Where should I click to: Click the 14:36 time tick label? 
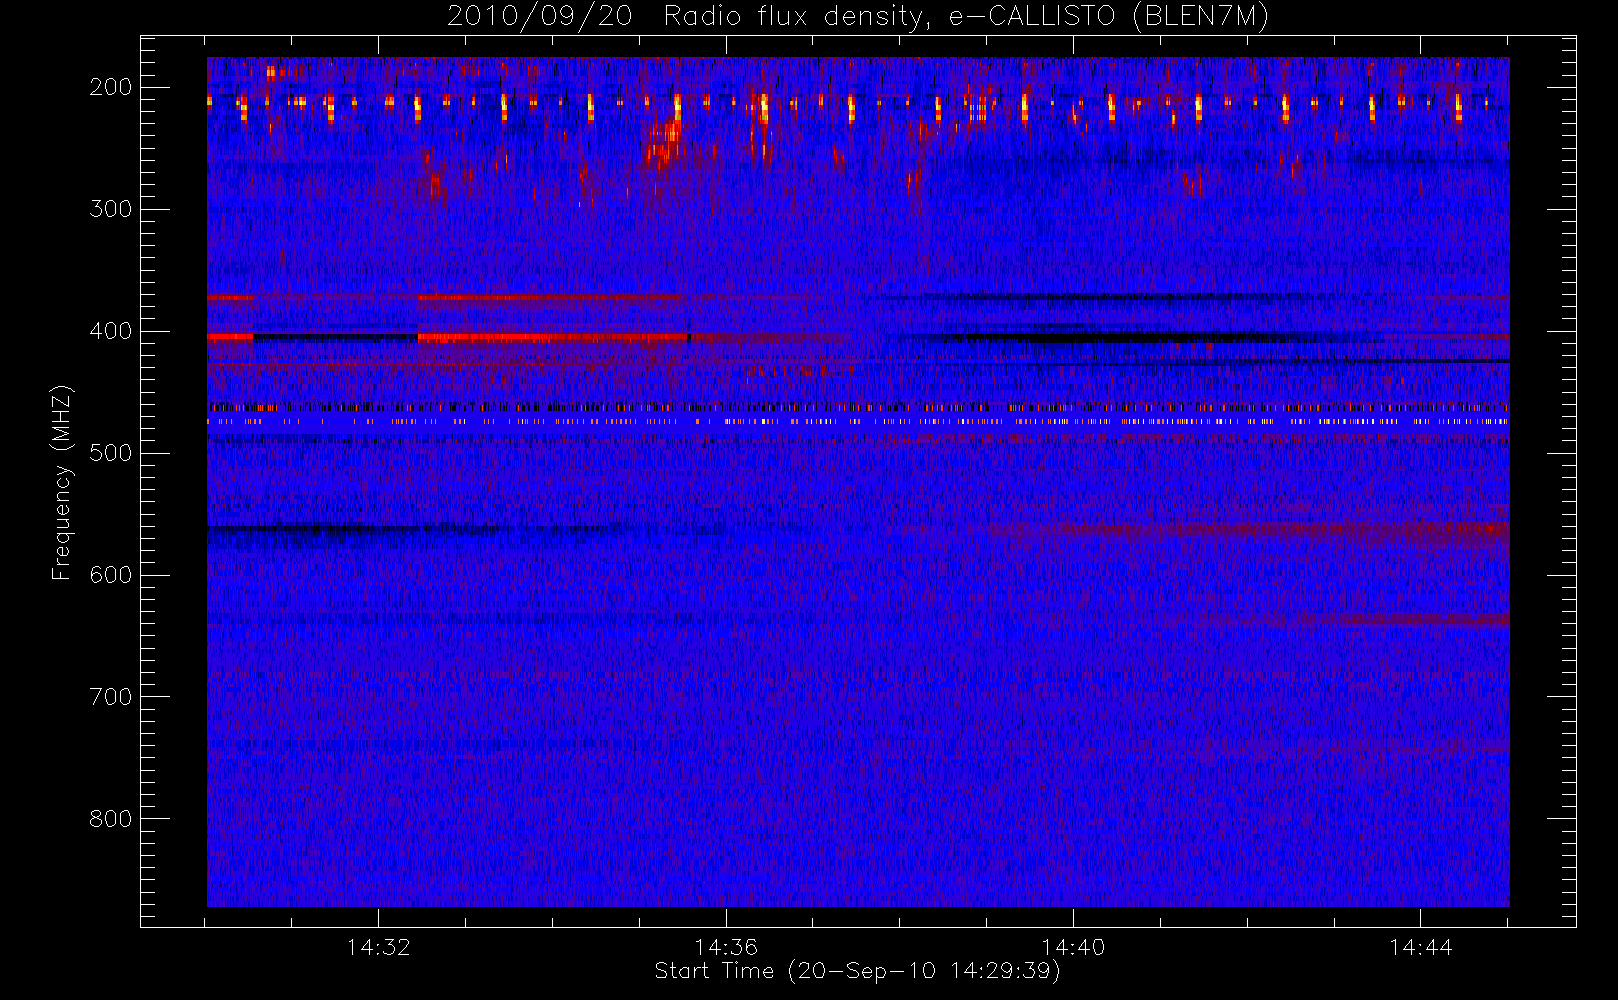coord(726,947)
